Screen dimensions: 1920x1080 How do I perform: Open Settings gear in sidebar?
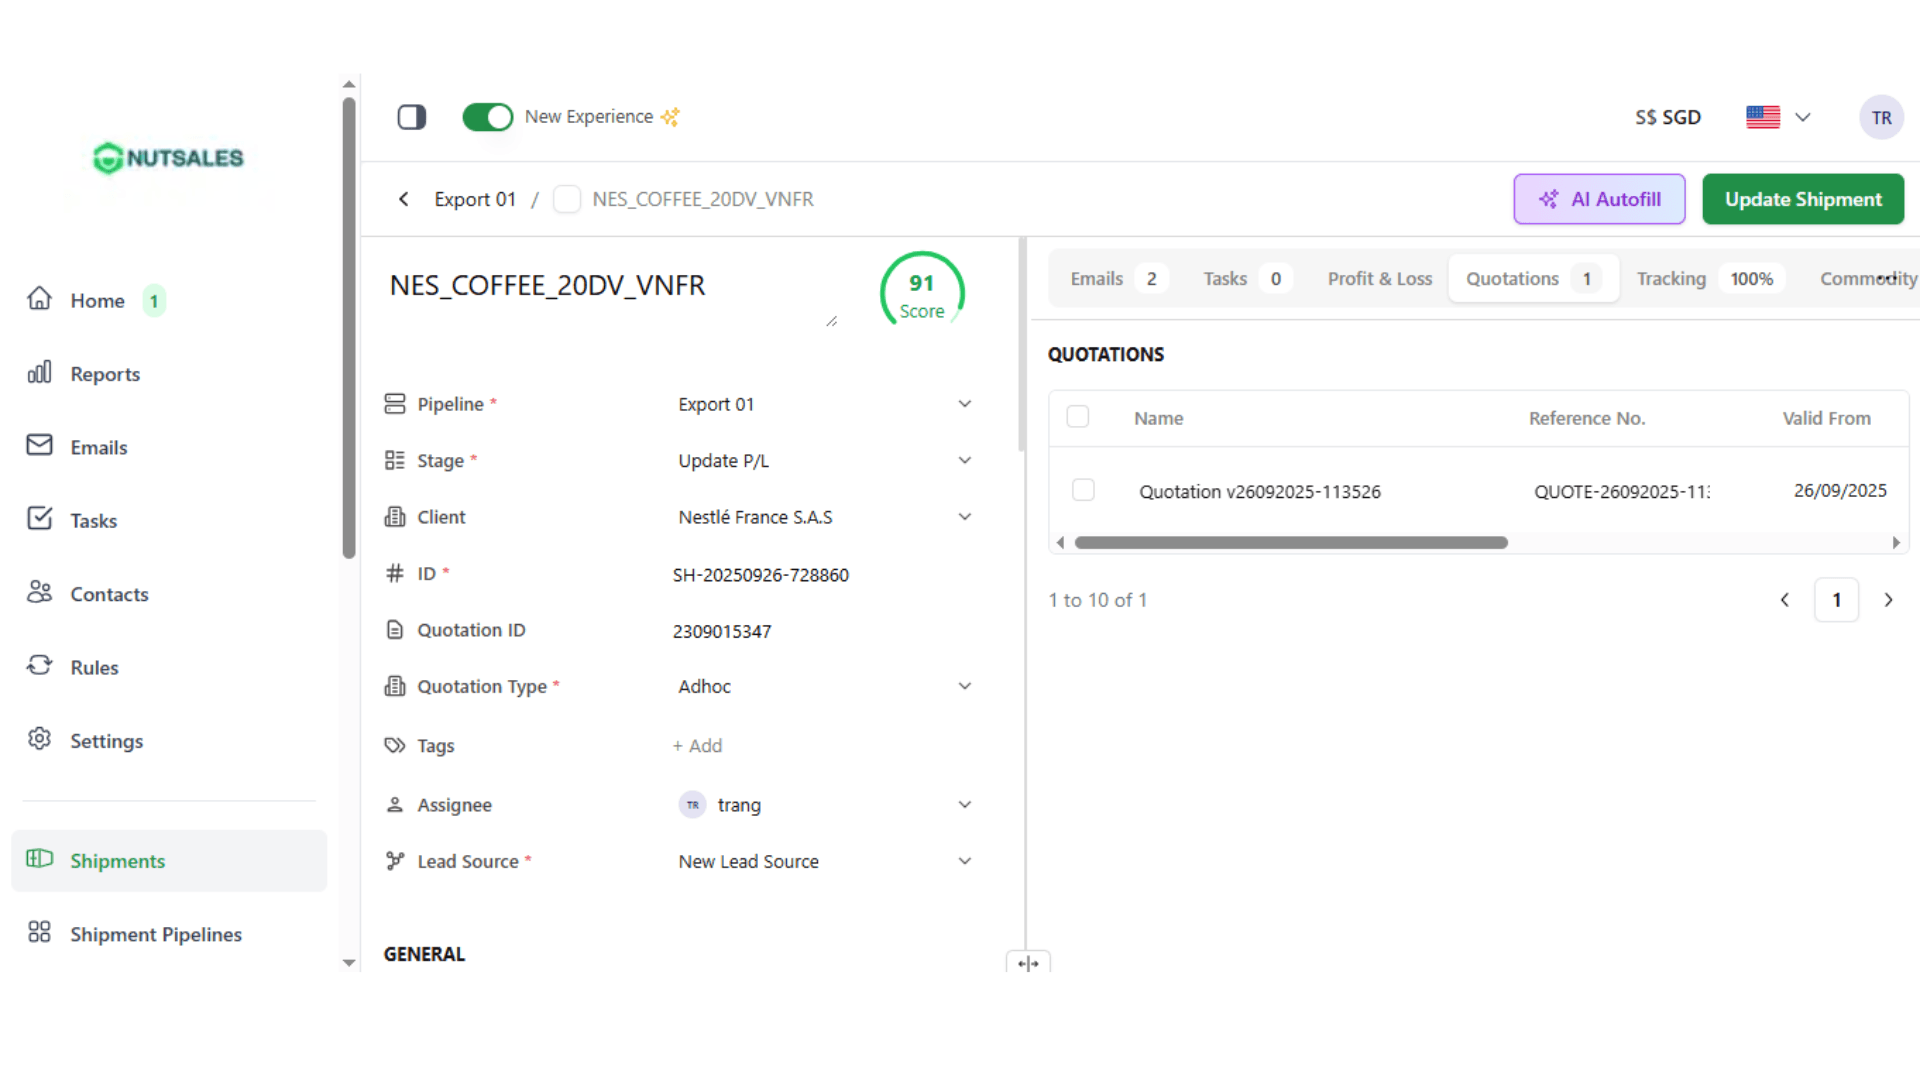click(39, 740)
